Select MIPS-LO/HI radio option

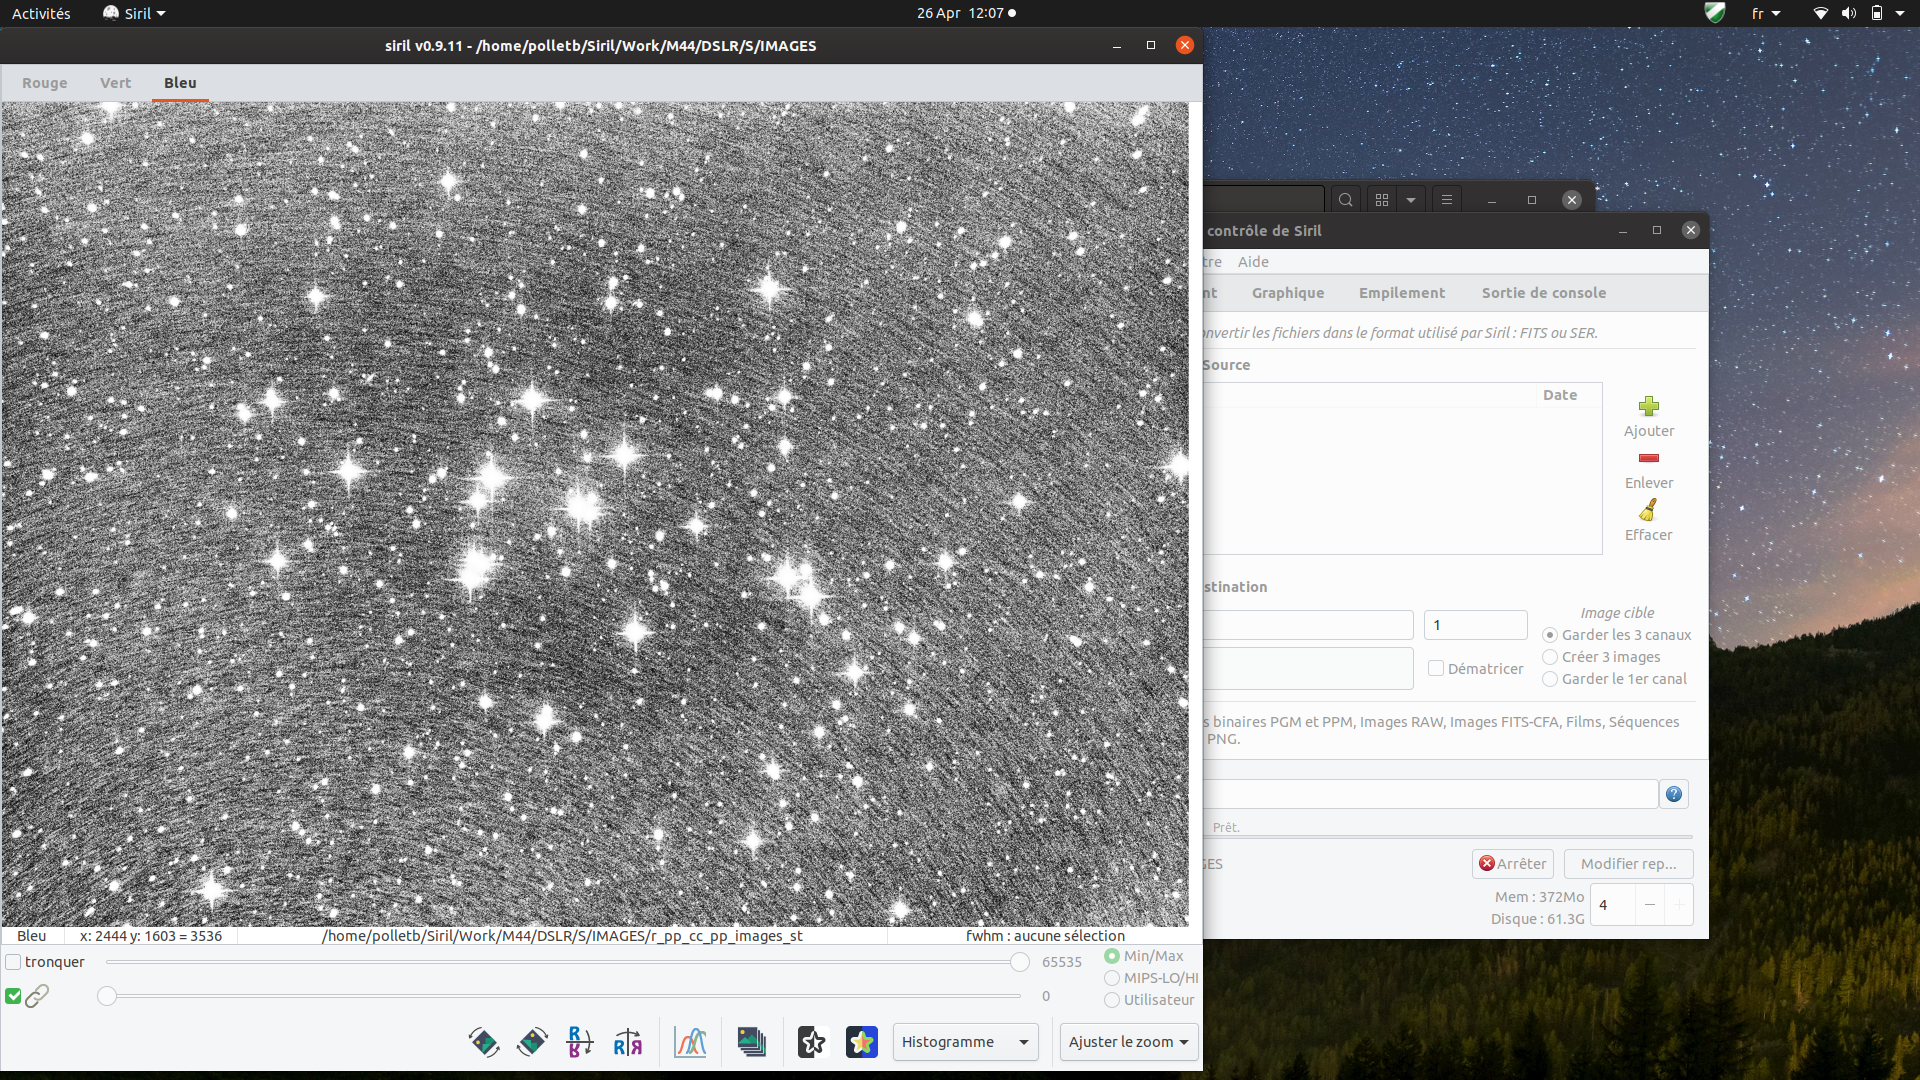[x=1112, y=978]
